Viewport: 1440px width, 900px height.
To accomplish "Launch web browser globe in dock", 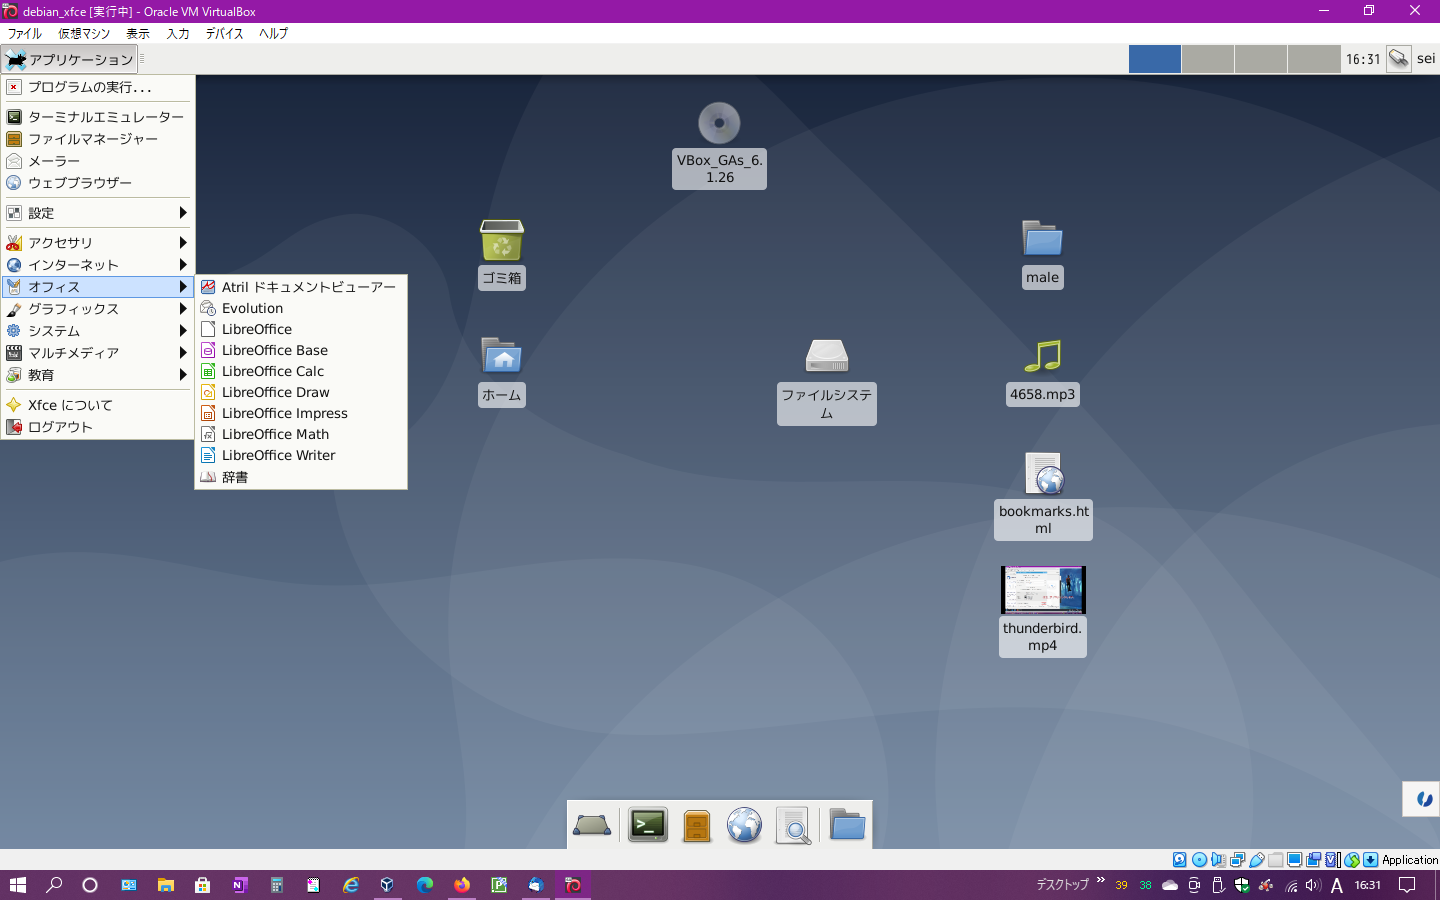I will pos(744,826).
